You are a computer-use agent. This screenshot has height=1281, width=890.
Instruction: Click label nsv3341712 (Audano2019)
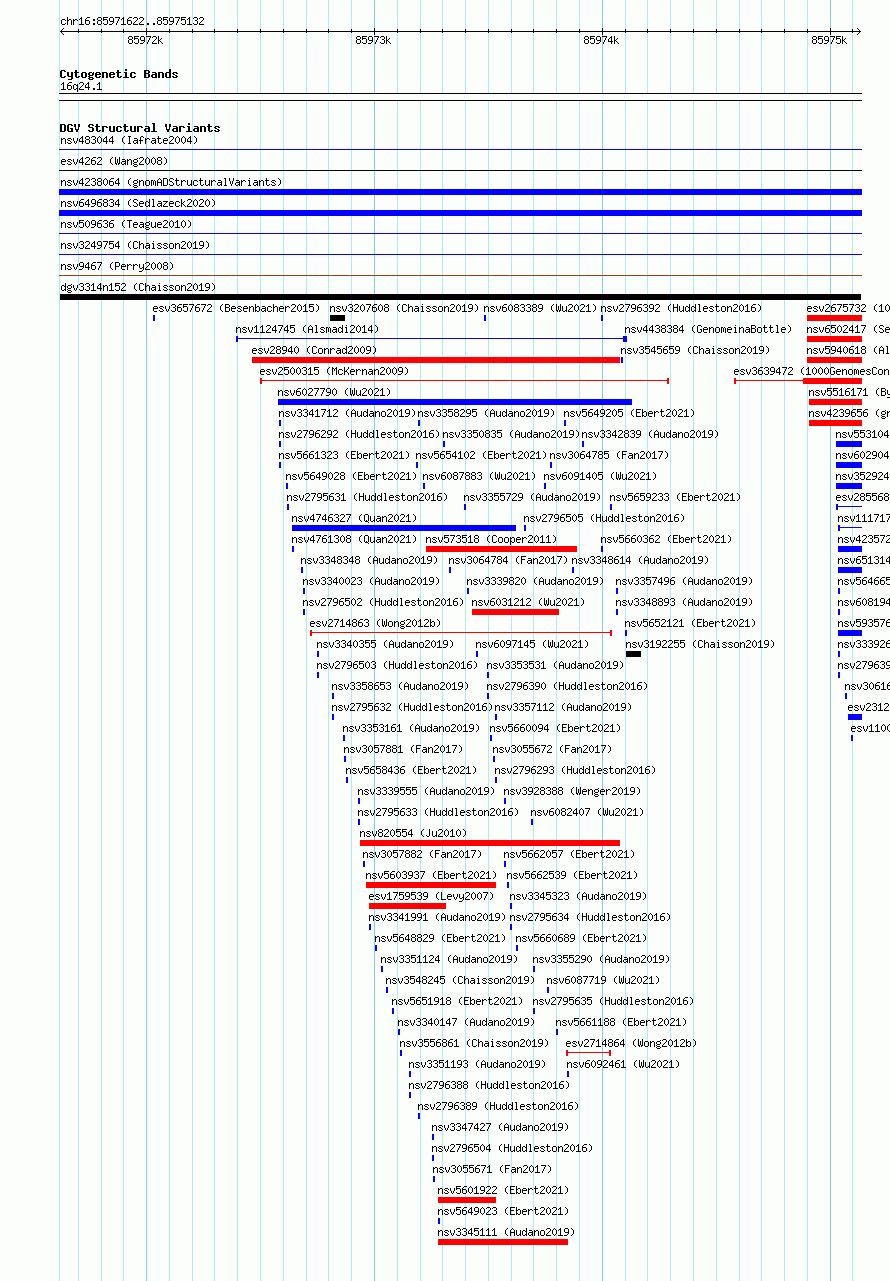tap(347, 413)
